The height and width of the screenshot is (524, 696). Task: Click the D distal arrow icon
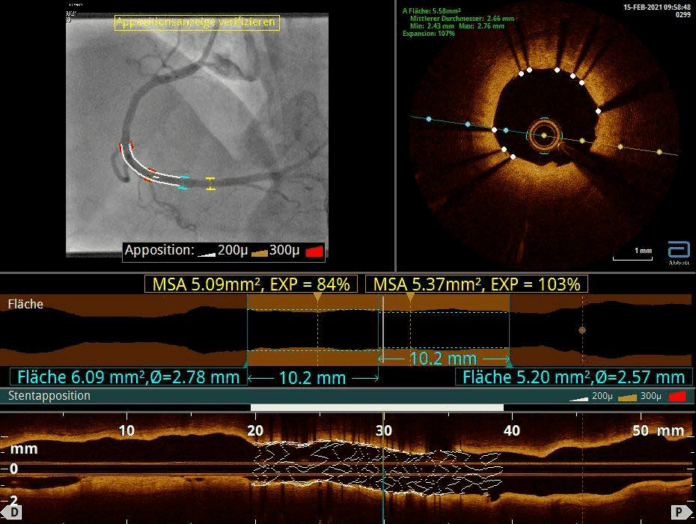[12, 512]
